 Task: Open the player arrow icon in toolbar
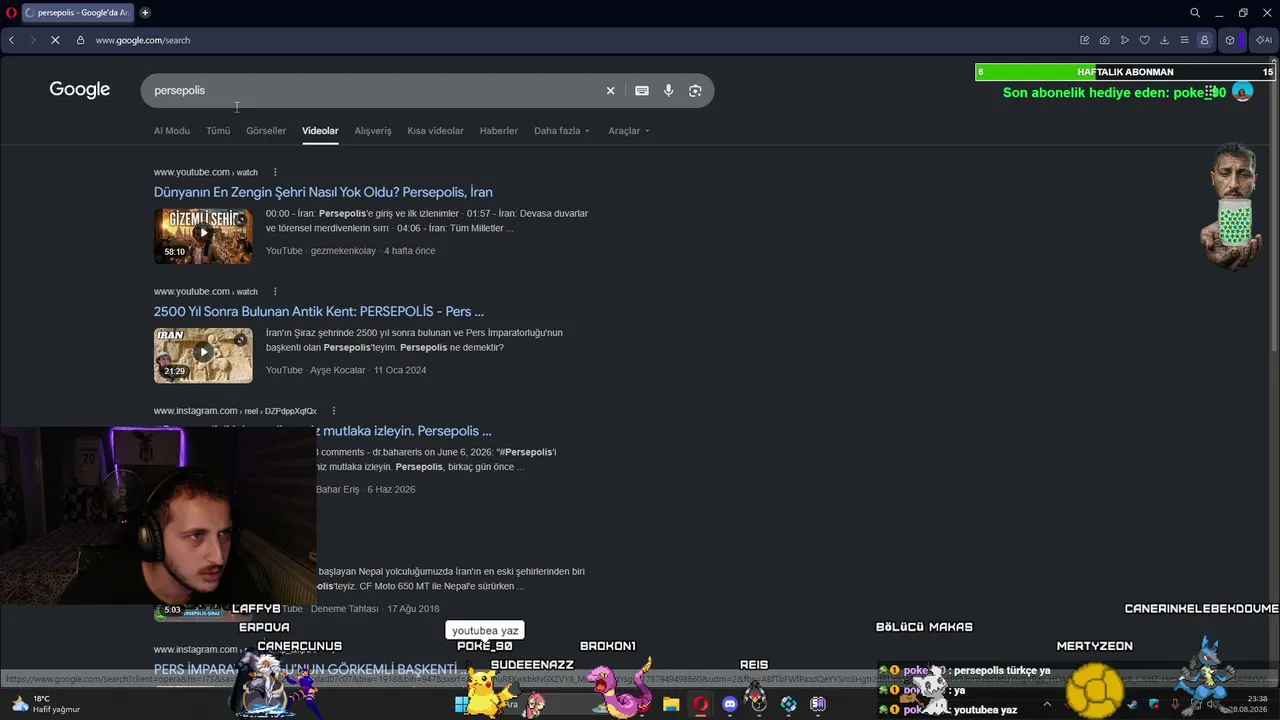pos(1125,40)
